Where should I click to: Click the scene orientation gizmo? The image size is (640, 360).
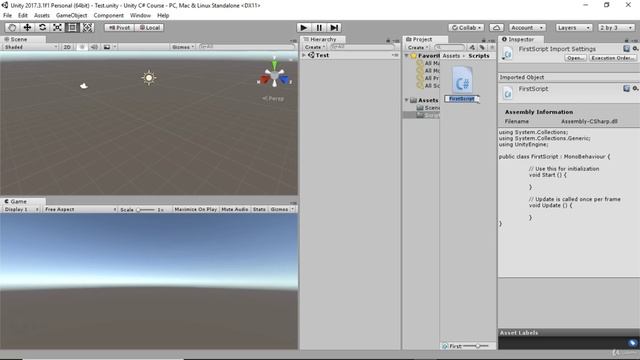pyautogui.click(x=274, y=76)
